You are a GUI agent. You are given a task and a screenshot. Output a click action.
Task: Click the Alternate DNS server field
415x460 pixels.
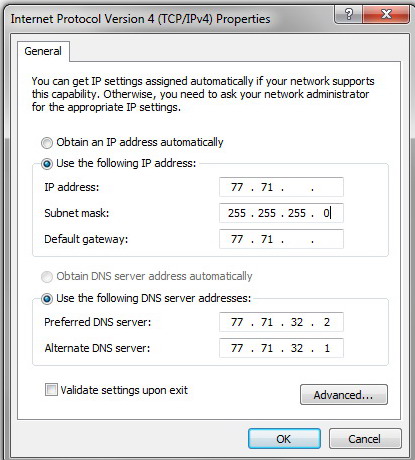[281, 348]
